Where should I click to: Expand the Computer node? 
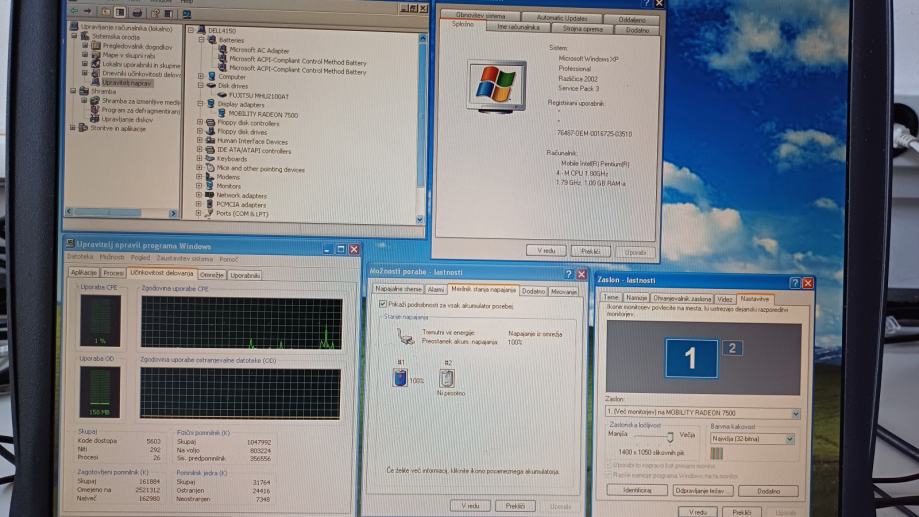201,76
